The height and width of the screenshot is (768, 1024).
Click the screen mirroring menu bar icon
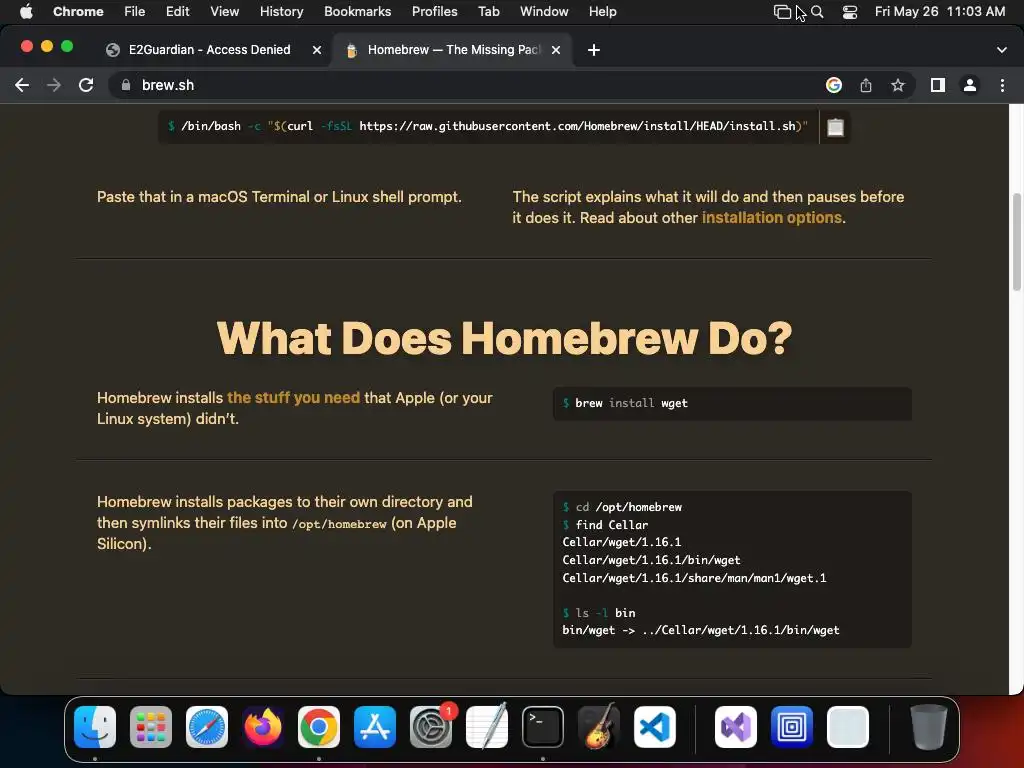coord(782,12)
